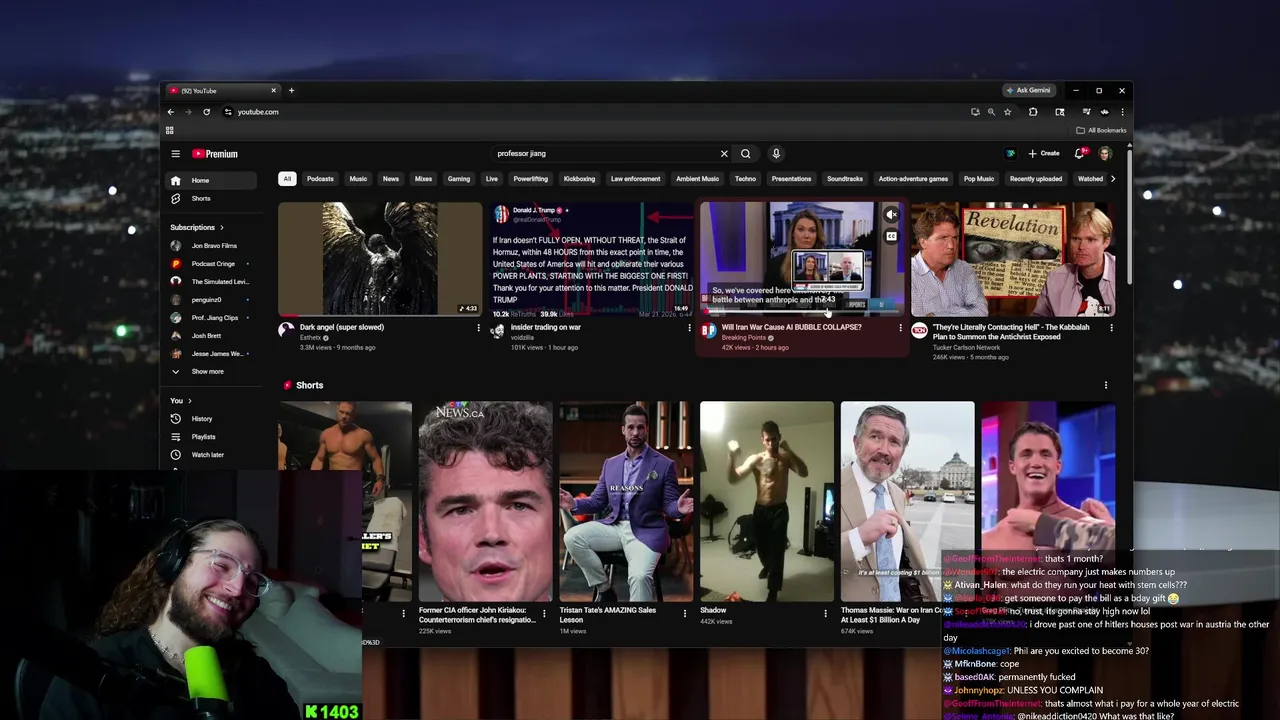This screenshot has width=1280, height=720.
Task: Open Chrome media control playlist icon
Action: 1086,112
